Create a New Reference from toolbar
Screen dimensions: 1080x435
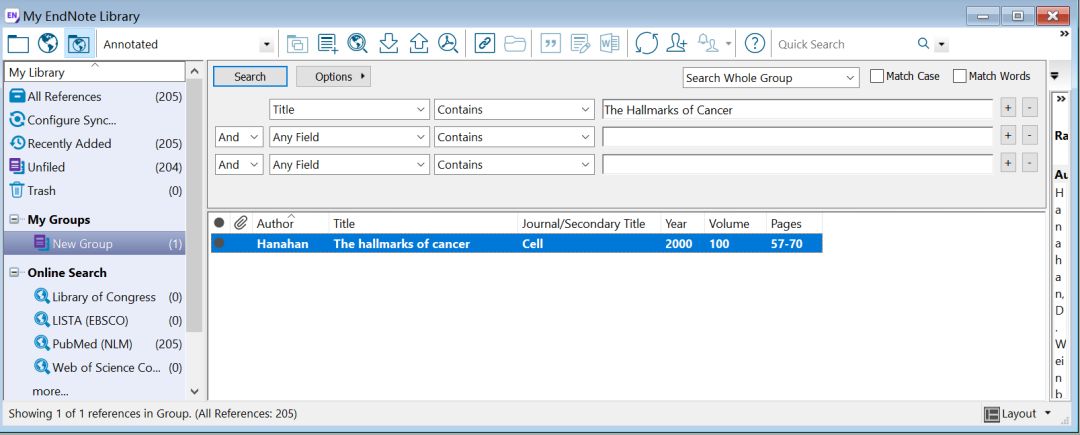pos(328,44)
